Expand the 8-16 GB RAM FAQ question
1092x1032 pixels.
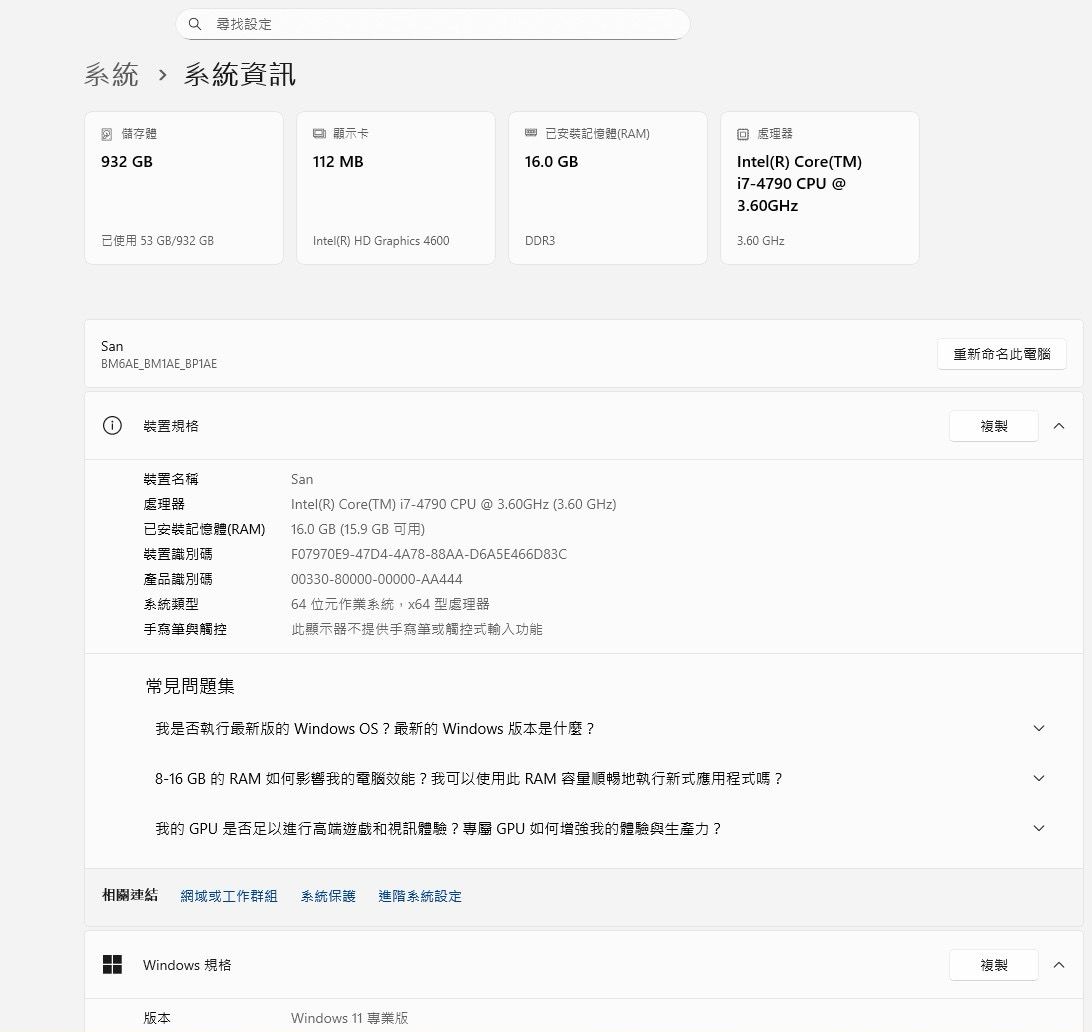click(x=1038, y=779)
